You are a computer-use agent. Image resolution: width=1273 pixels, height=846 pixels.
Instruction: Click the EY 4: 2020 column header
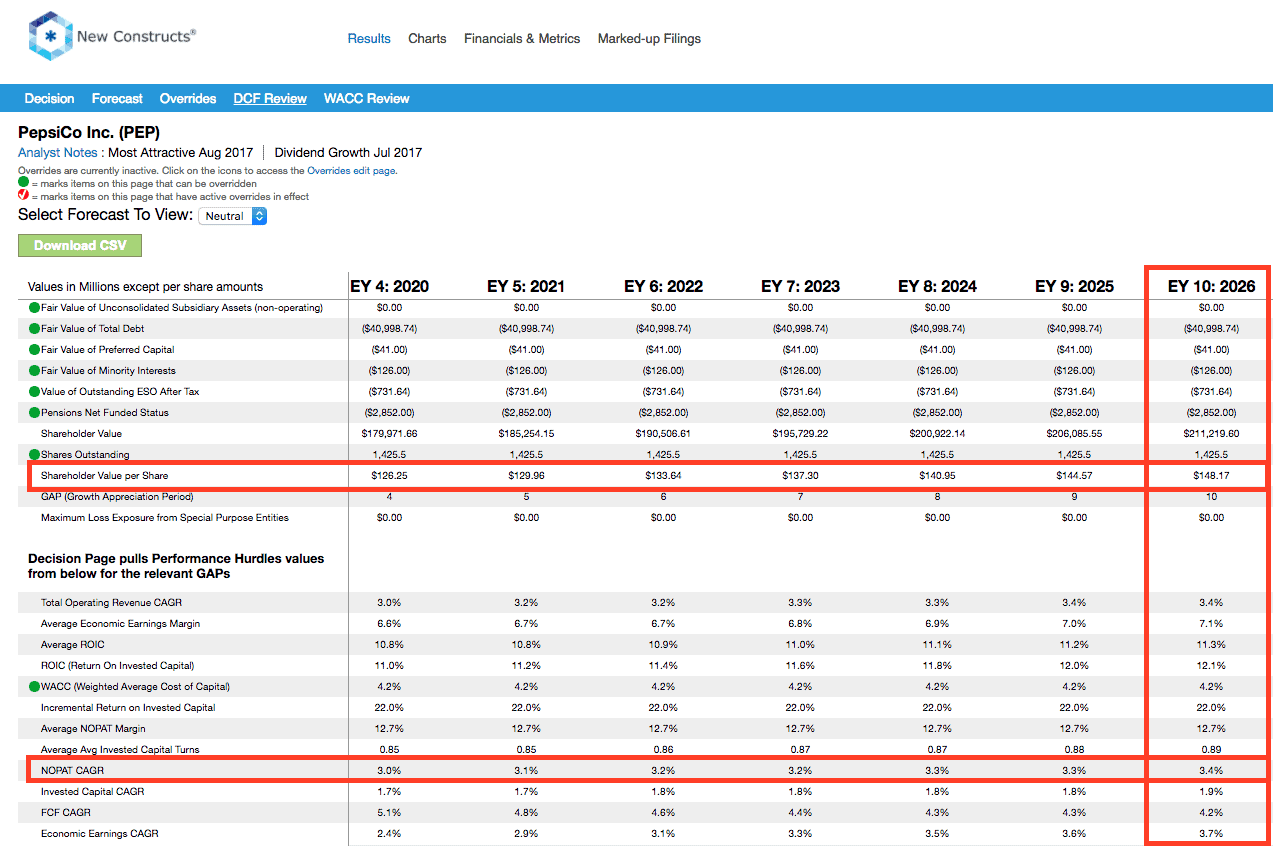pos(389,286)
